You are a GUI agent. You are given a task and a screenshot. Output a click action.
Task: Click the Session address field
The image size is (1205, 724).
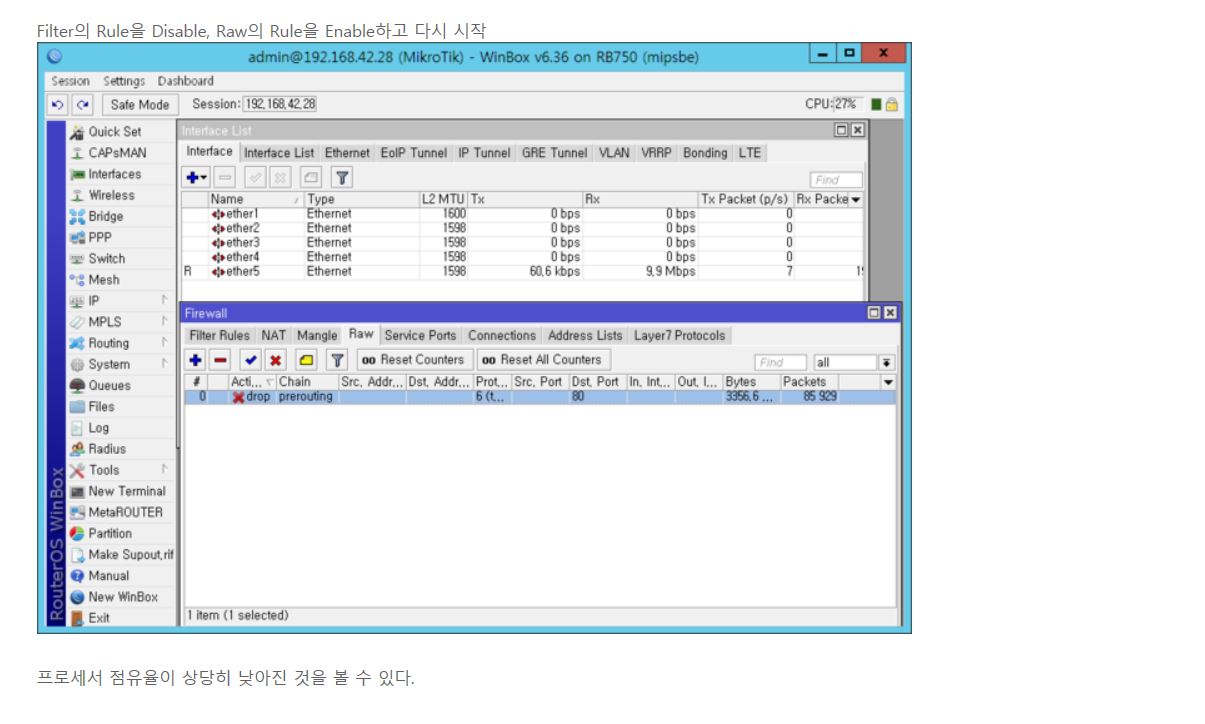point(280,104)
